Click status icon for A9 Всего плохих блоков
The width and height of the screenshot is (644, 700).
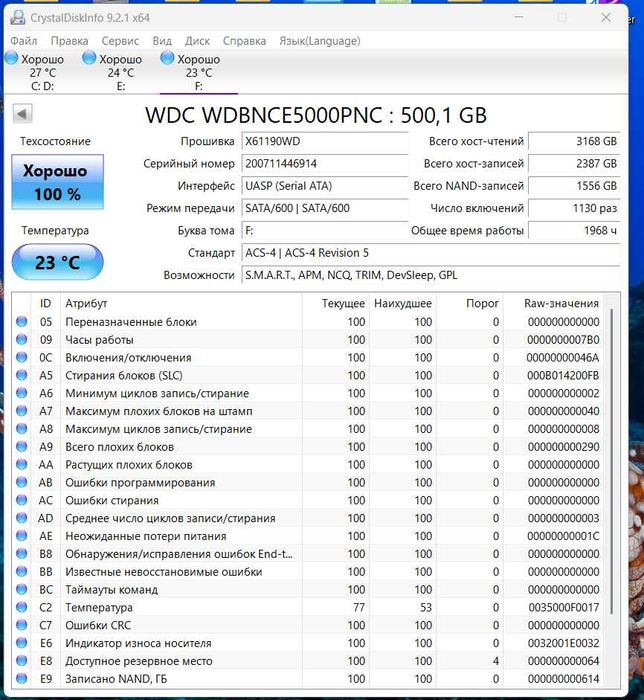[x=21, y=446]
